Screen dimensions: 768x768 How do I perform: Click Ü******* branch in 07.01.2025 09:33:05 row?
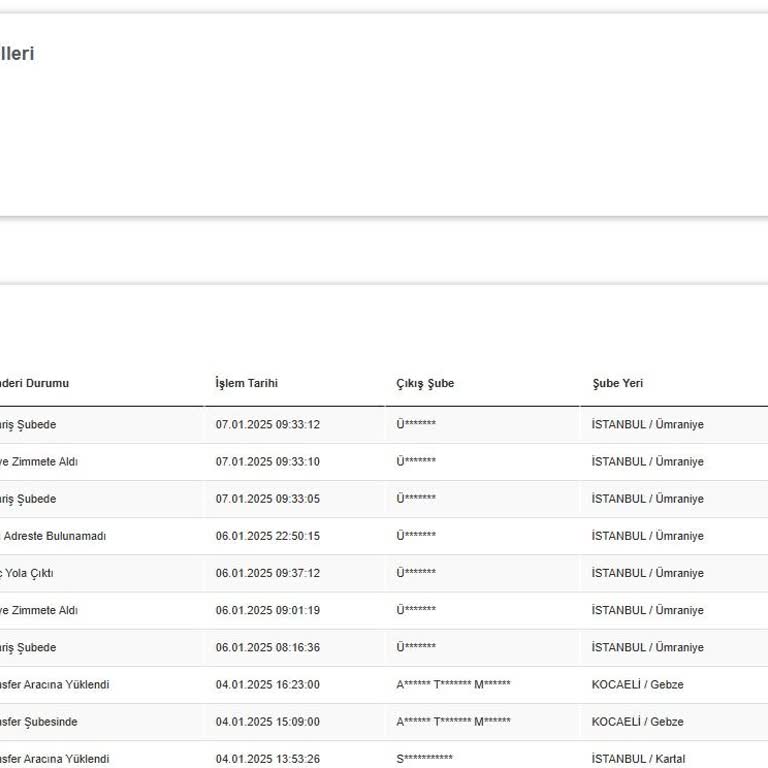[x=416, y=498]
